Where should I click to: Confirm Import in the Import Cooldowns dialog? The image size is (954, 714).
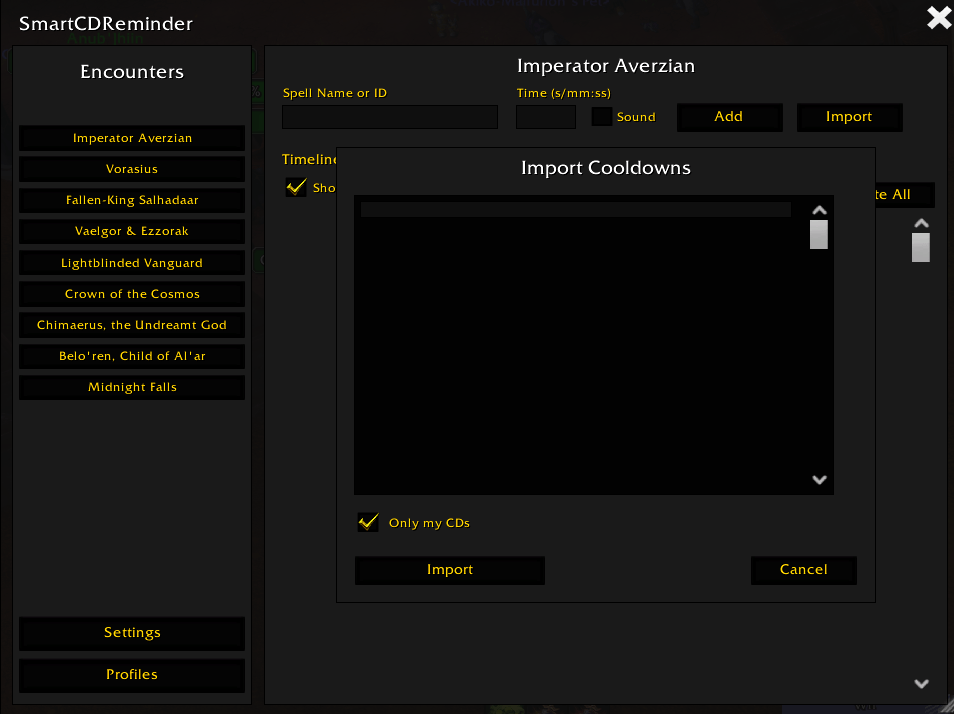point(450,570)
